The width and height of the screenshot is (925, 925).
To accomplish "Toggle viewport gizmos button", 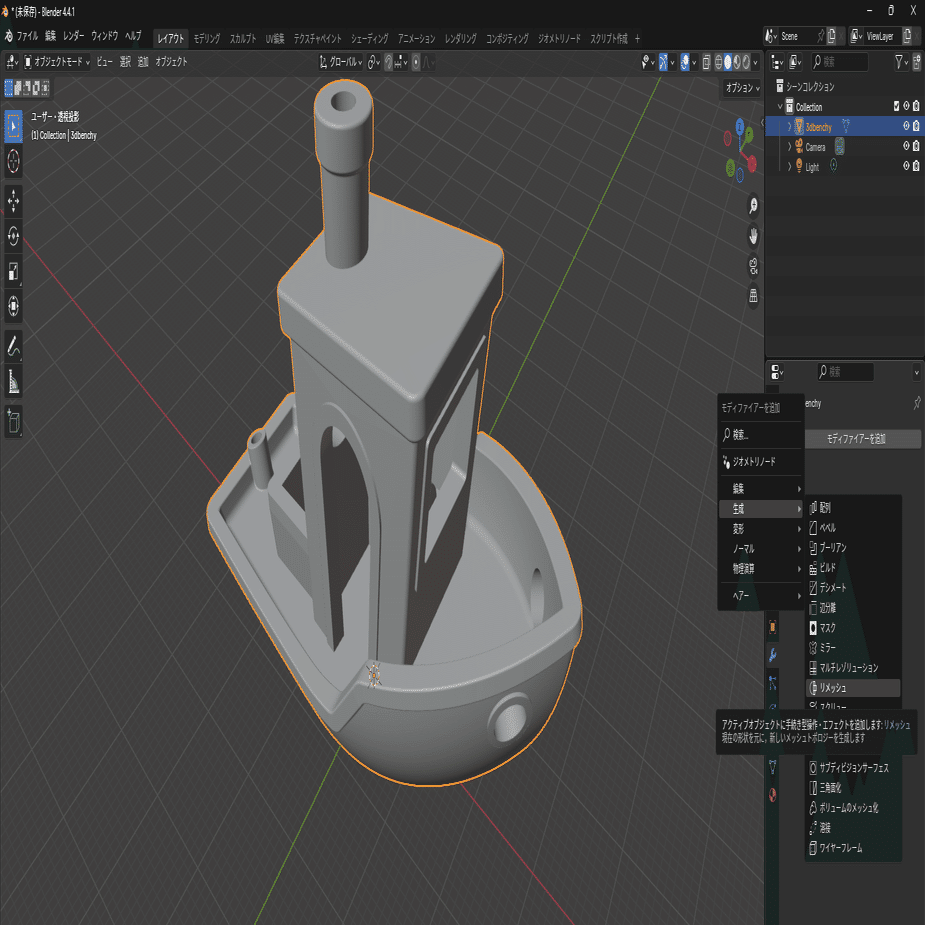I will (663, 62).
